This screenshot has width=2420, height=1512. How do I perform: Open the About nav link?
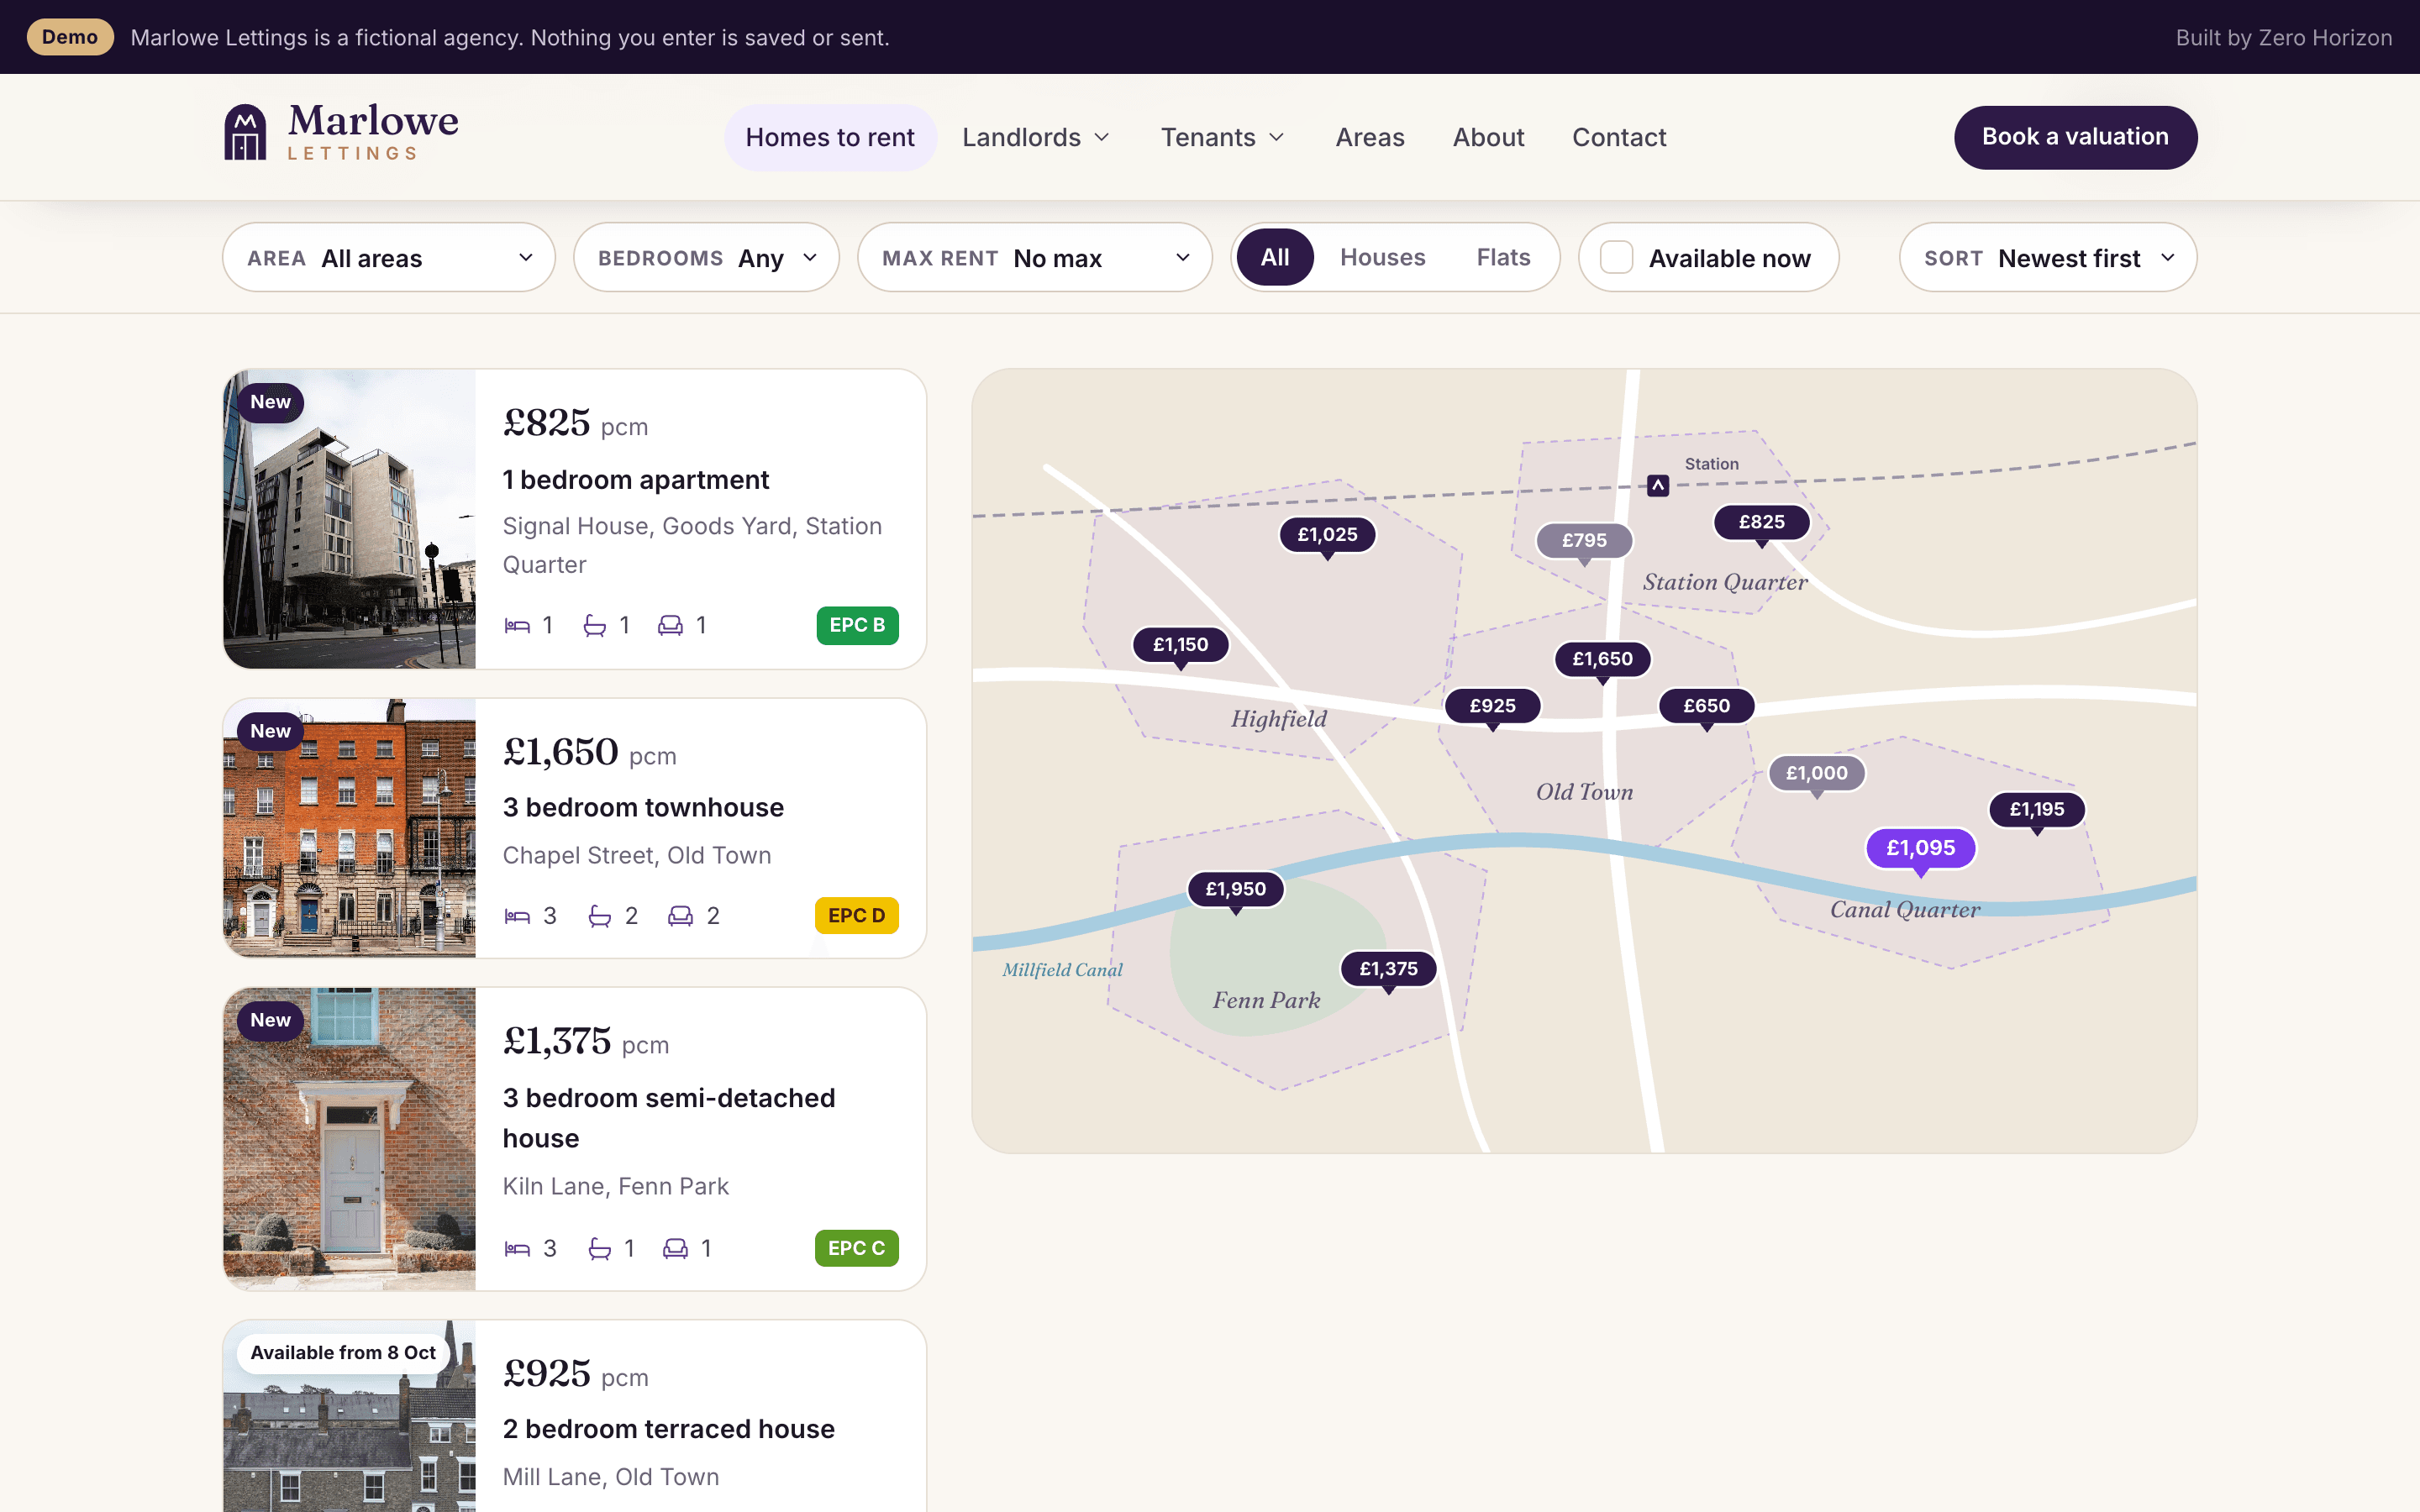point(1488,137)
